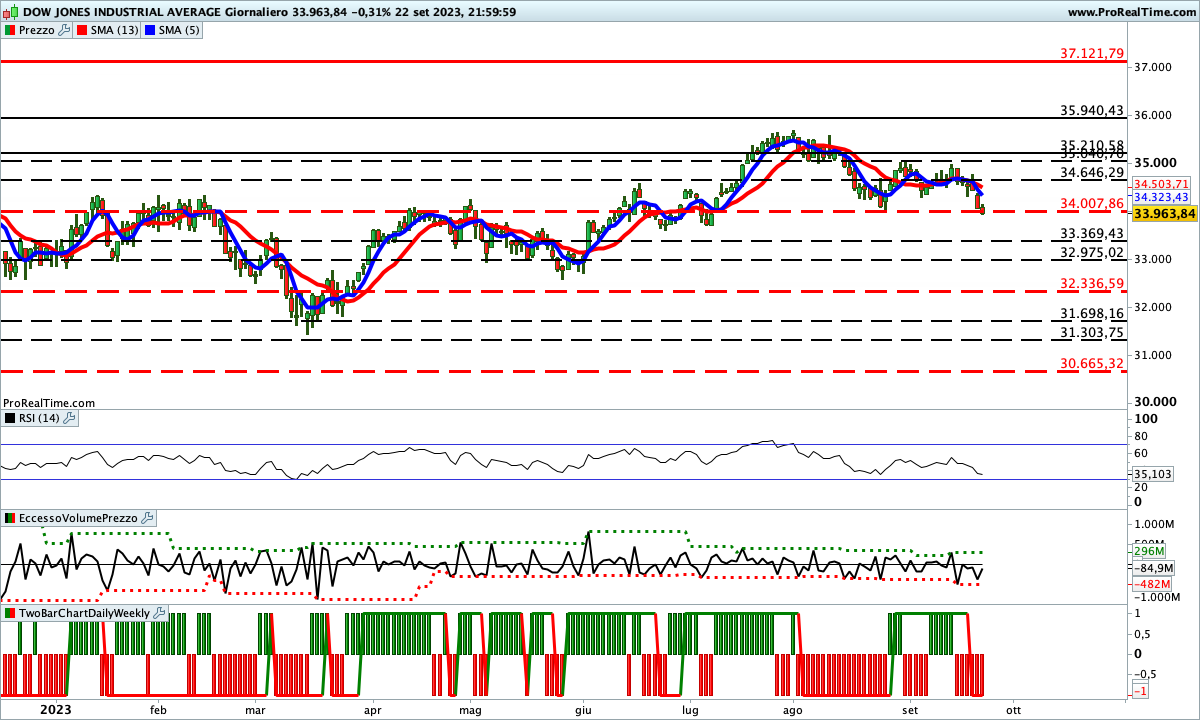Open RSI (14) settings wrench icon
Viewport: 1200px width, 720px height.
coord(70,418)
